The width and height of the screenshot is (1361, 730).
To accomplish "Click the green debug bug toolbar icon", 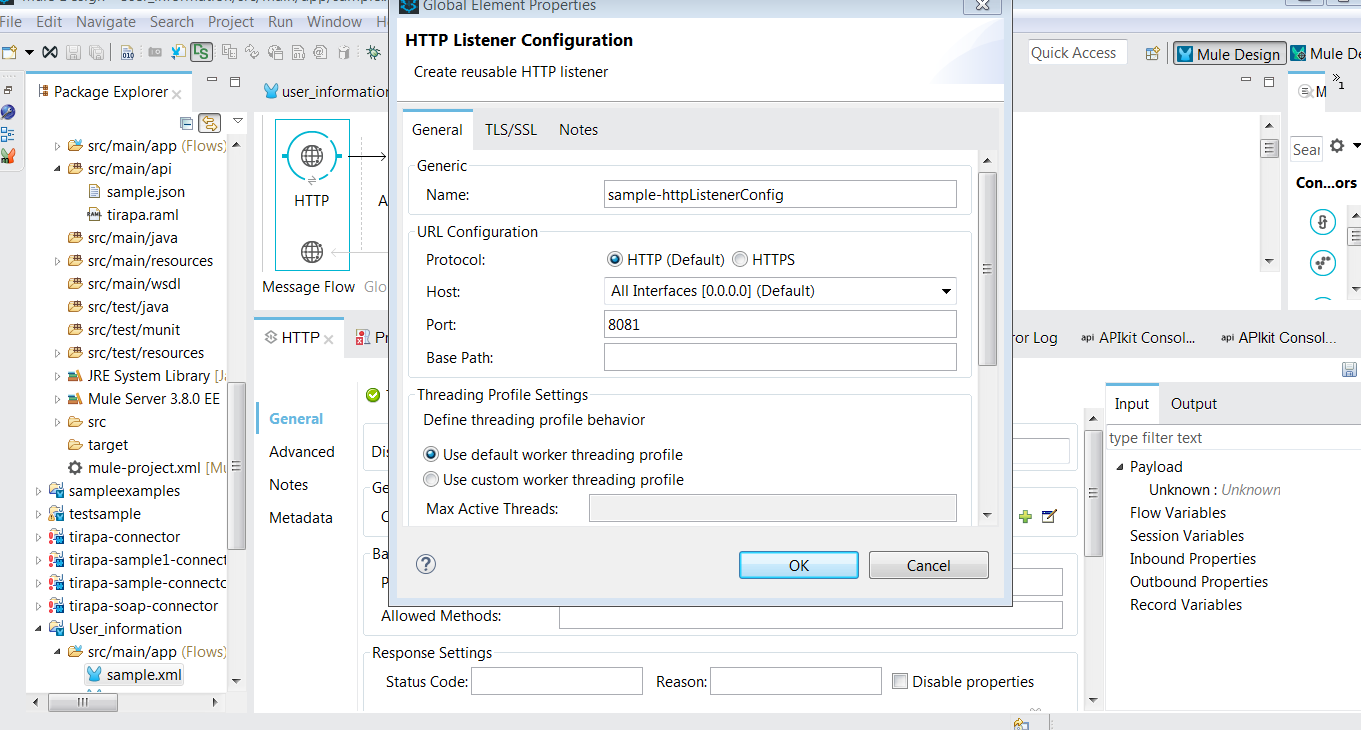I will [373, 52].
